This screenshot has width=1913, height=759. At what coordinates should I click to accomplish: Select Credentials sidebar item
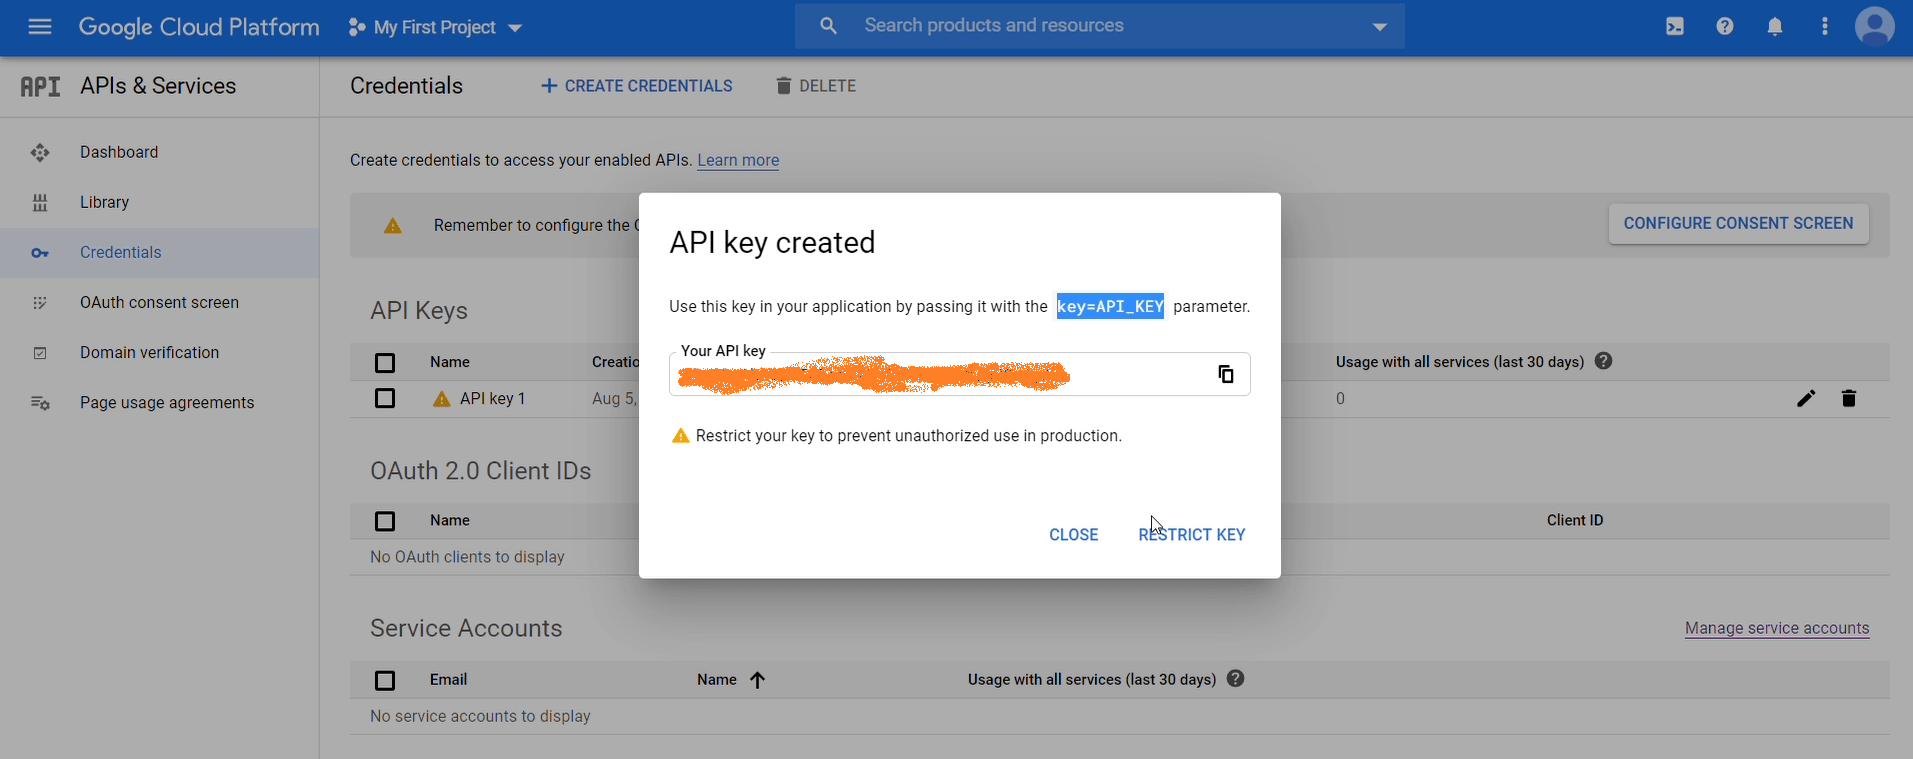(160, 252)
